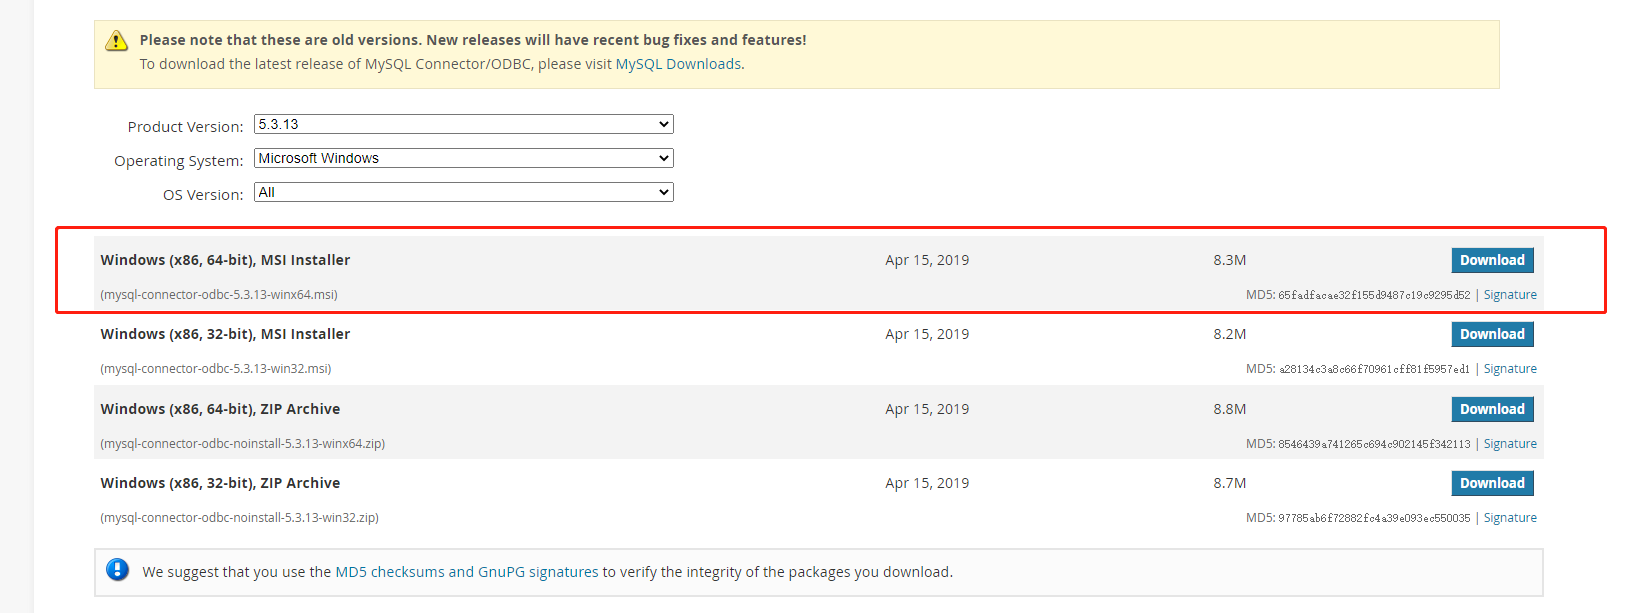Expand the Operating System dropdown
Viewport: 1626px width, 613px height.
point(463,158)
